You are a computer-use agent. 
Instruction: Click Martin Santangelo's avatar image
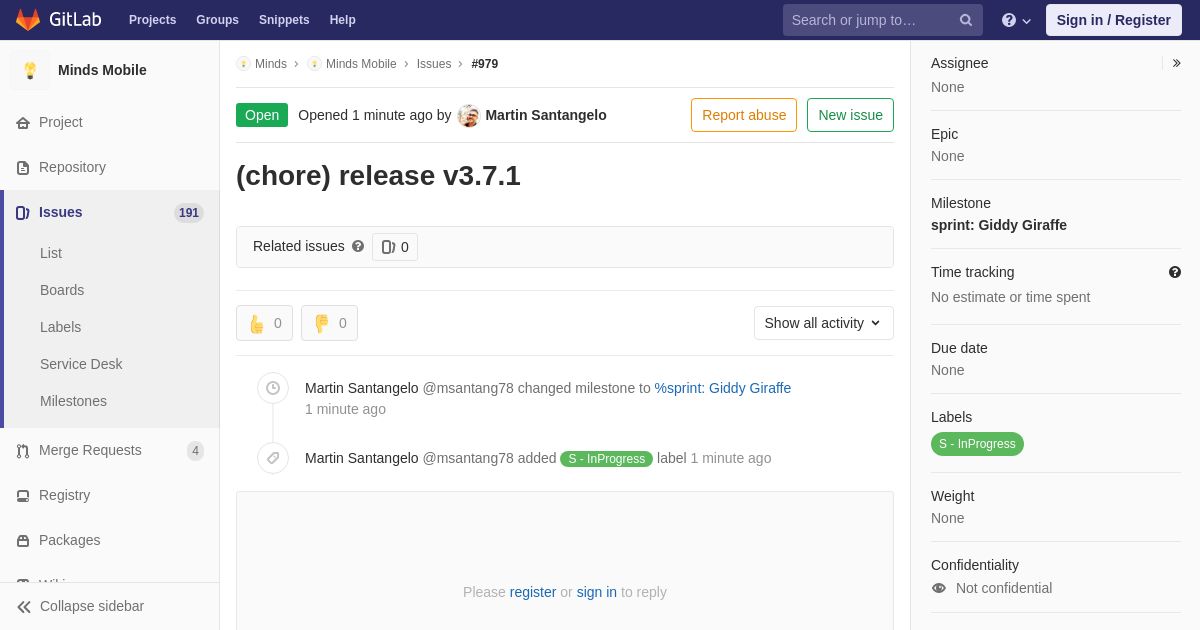[x=468, y=115]
